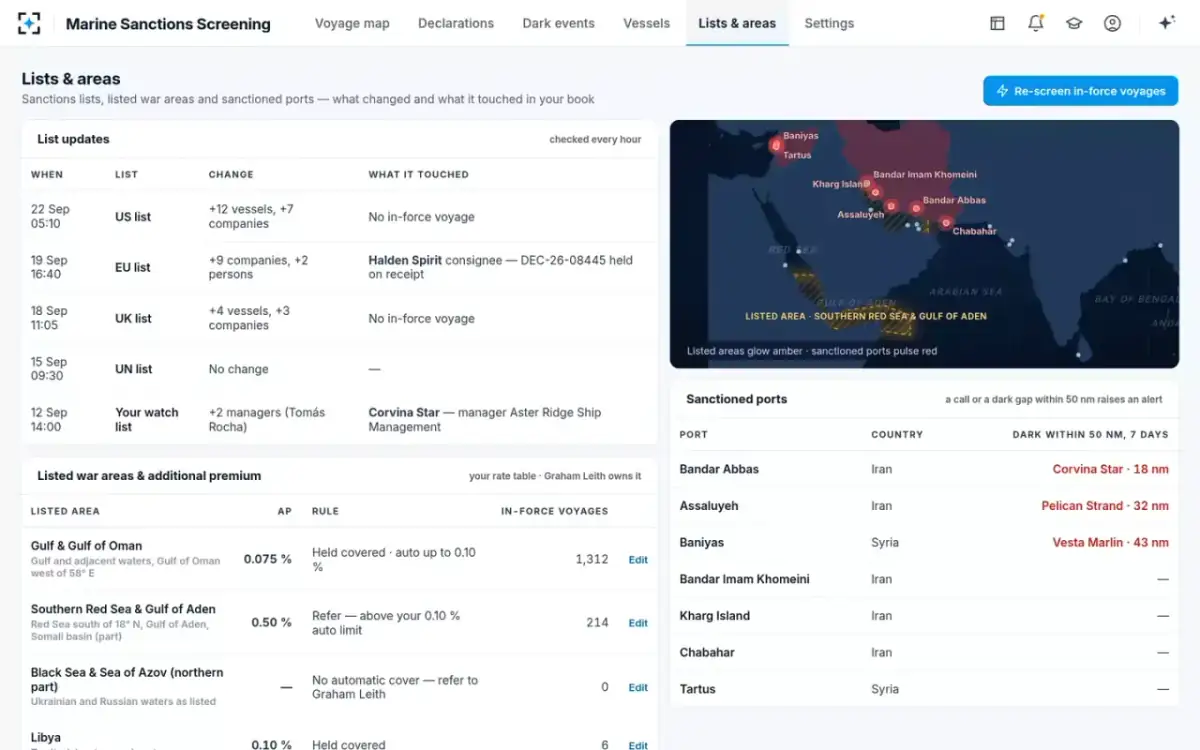This screenshot has width=1200, height=750.
Task: Select the Tartus port marker on the map
Action: 776,146
